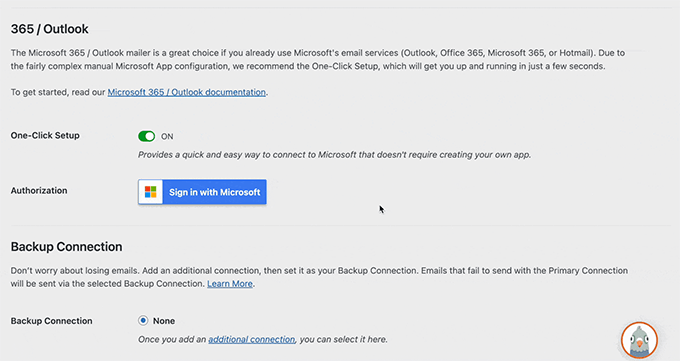Click the 365 / Outlook section heading

pyautogui.click(x=49, y=29)
